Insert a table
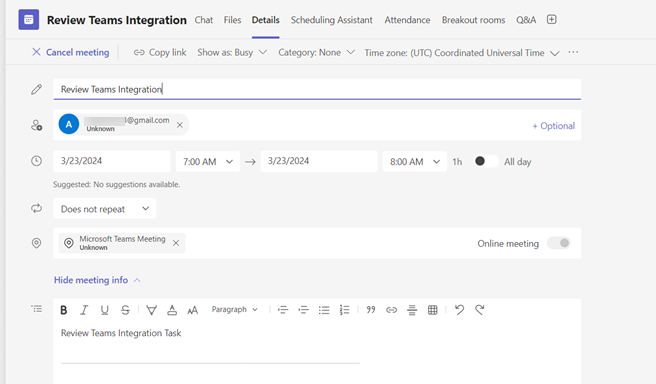 point(433,310)
